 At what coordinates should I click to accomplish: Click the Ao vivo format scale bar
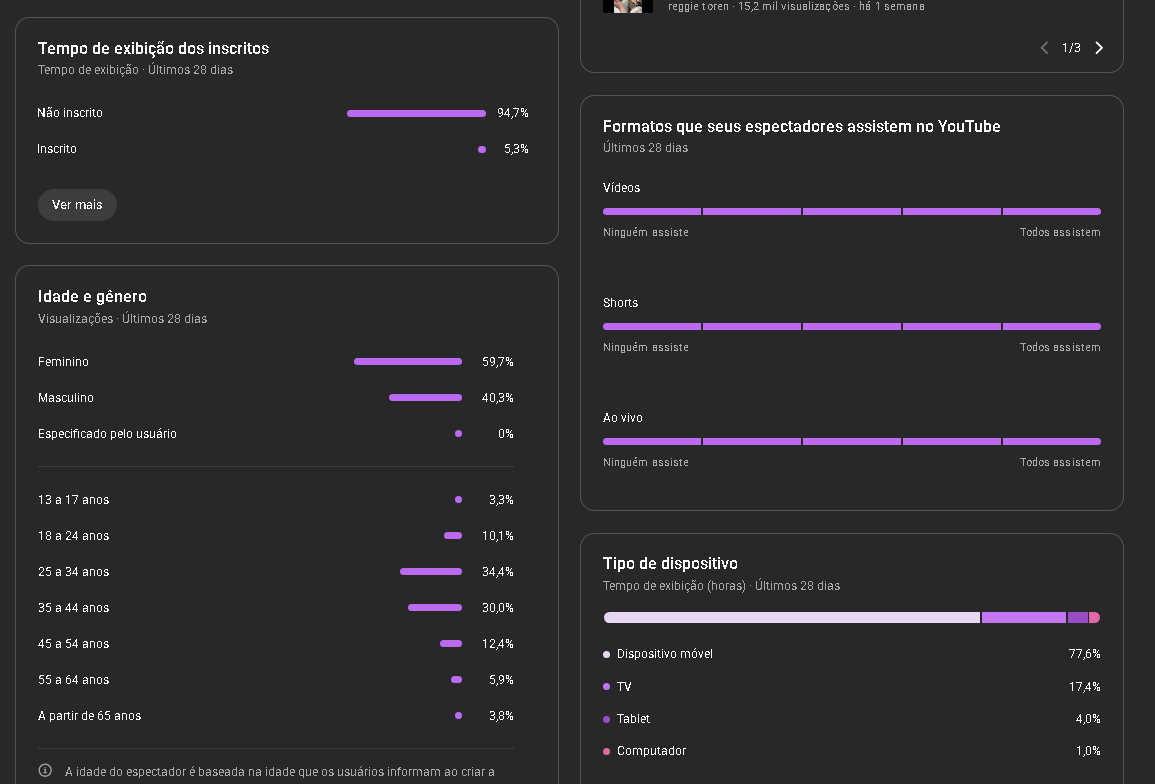click(851, 442)
